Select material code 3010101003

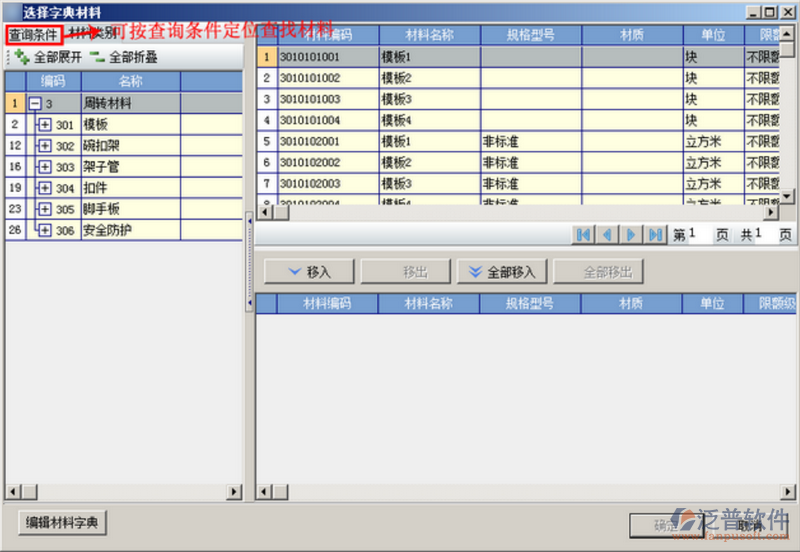coord(310,99)
